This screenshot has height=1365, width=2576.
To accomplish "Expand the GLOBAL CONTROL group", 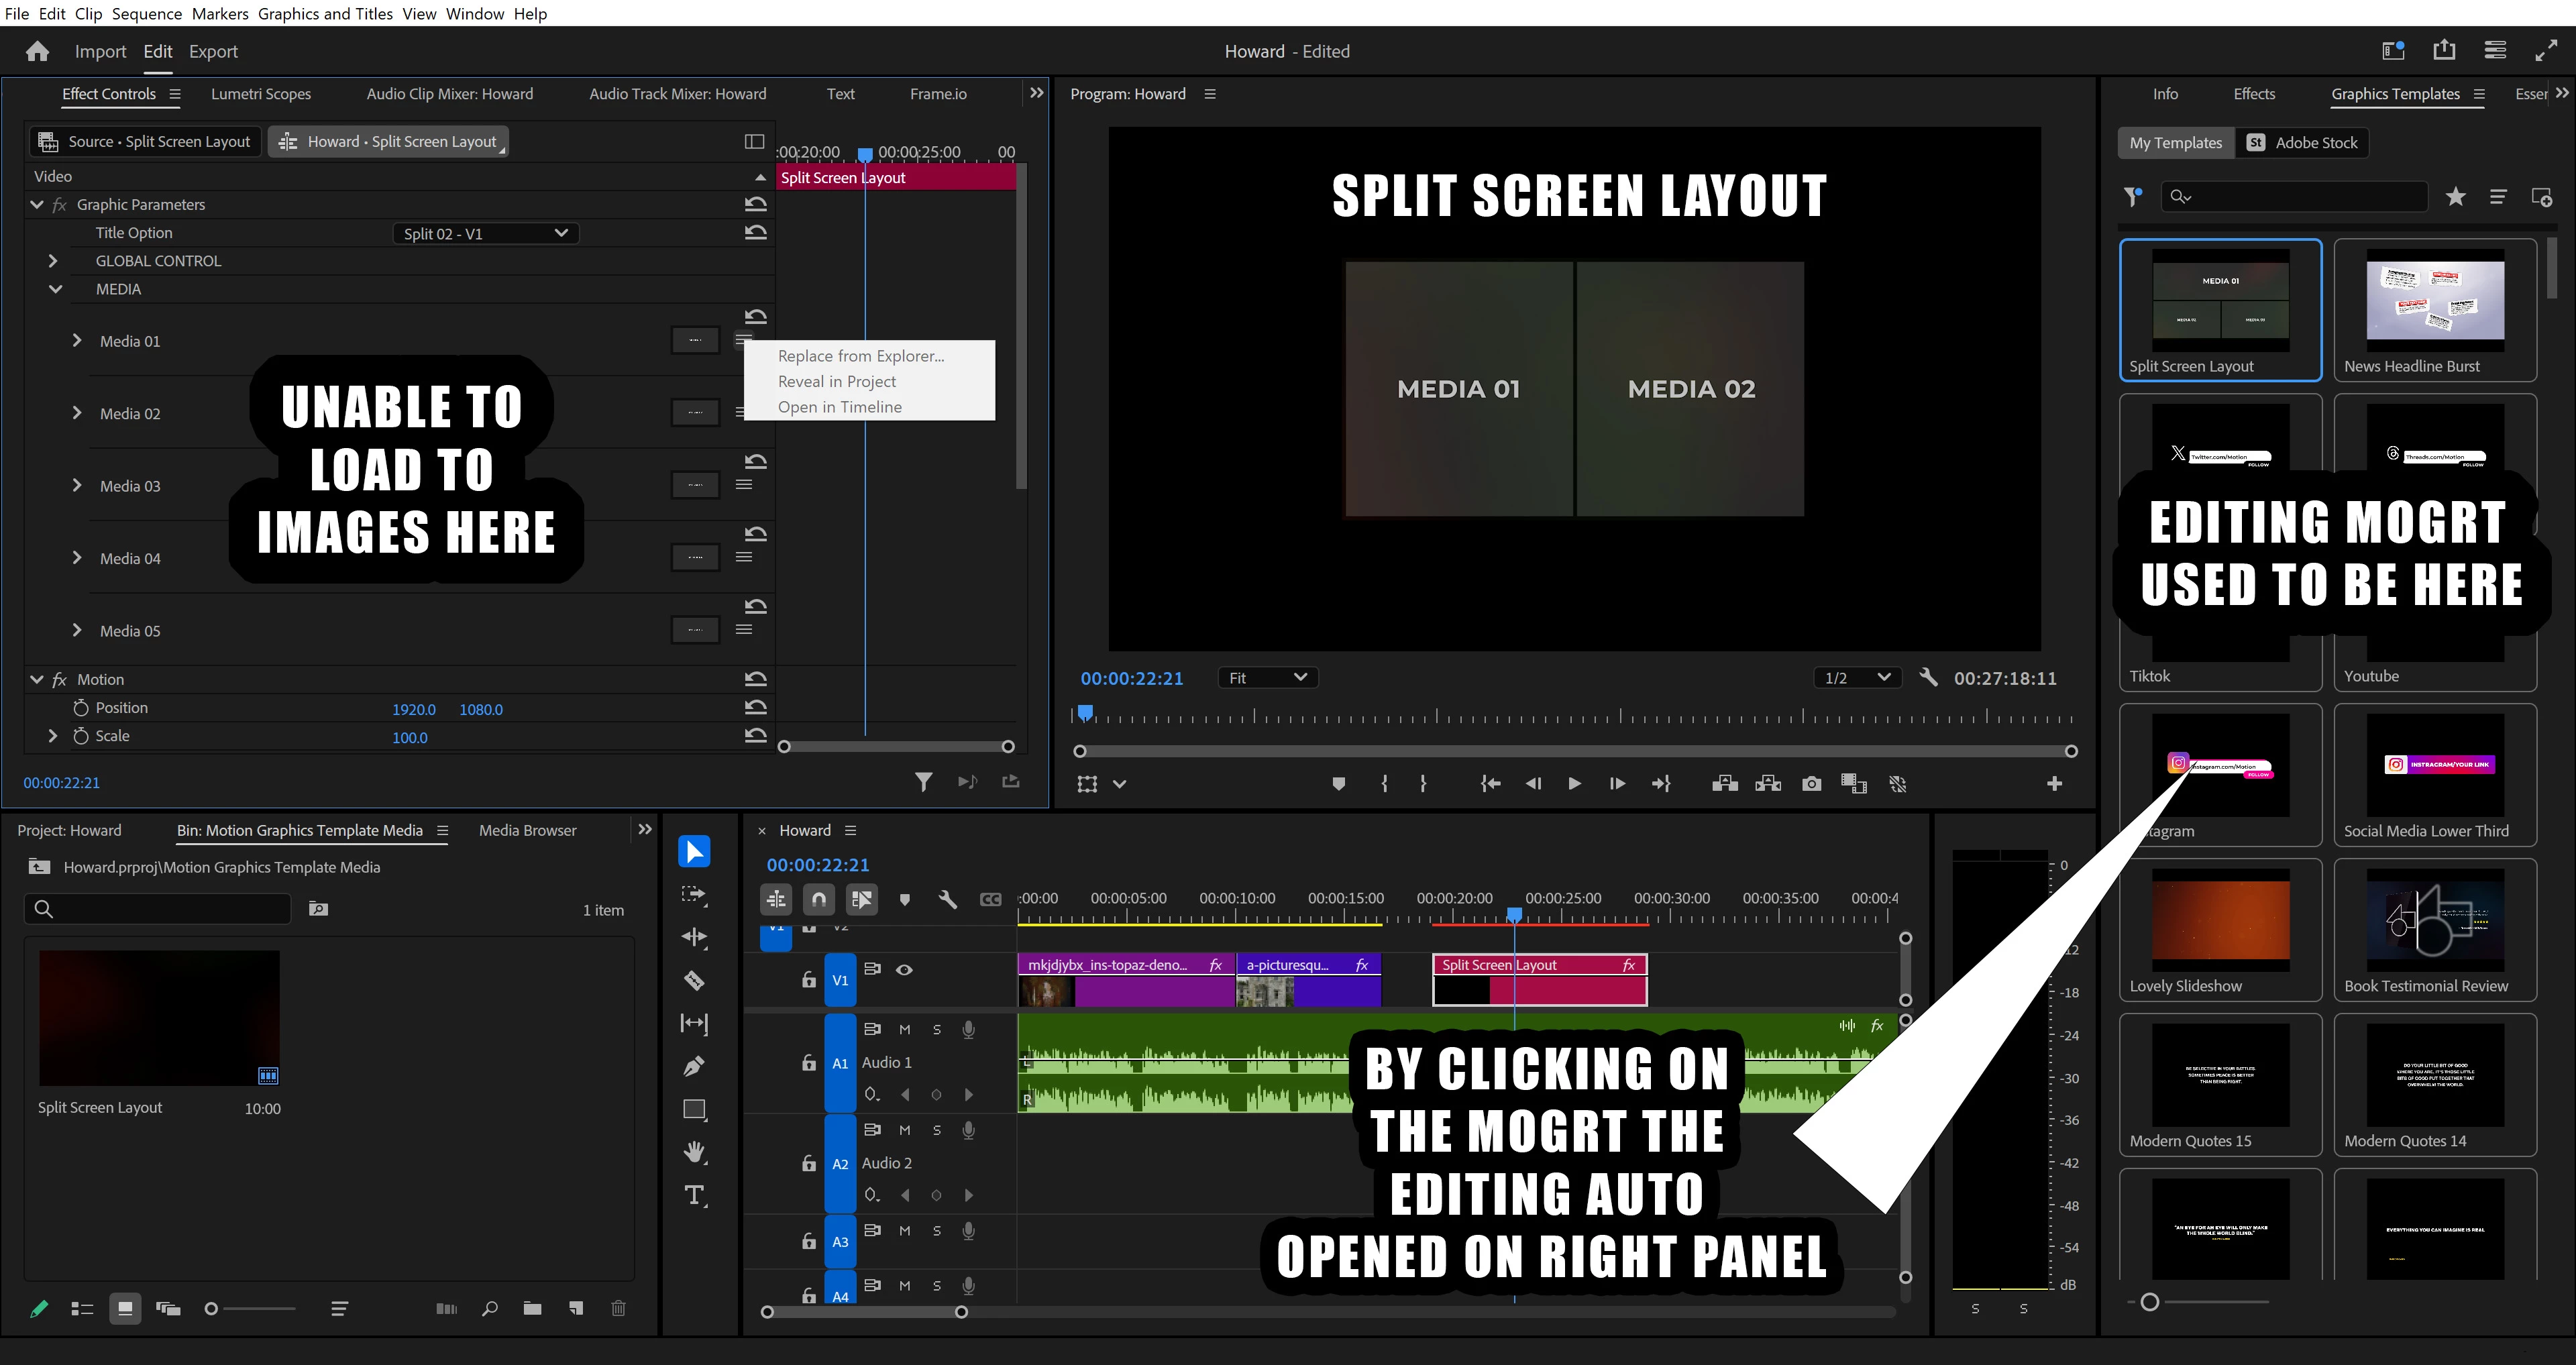I will (53, 261).
